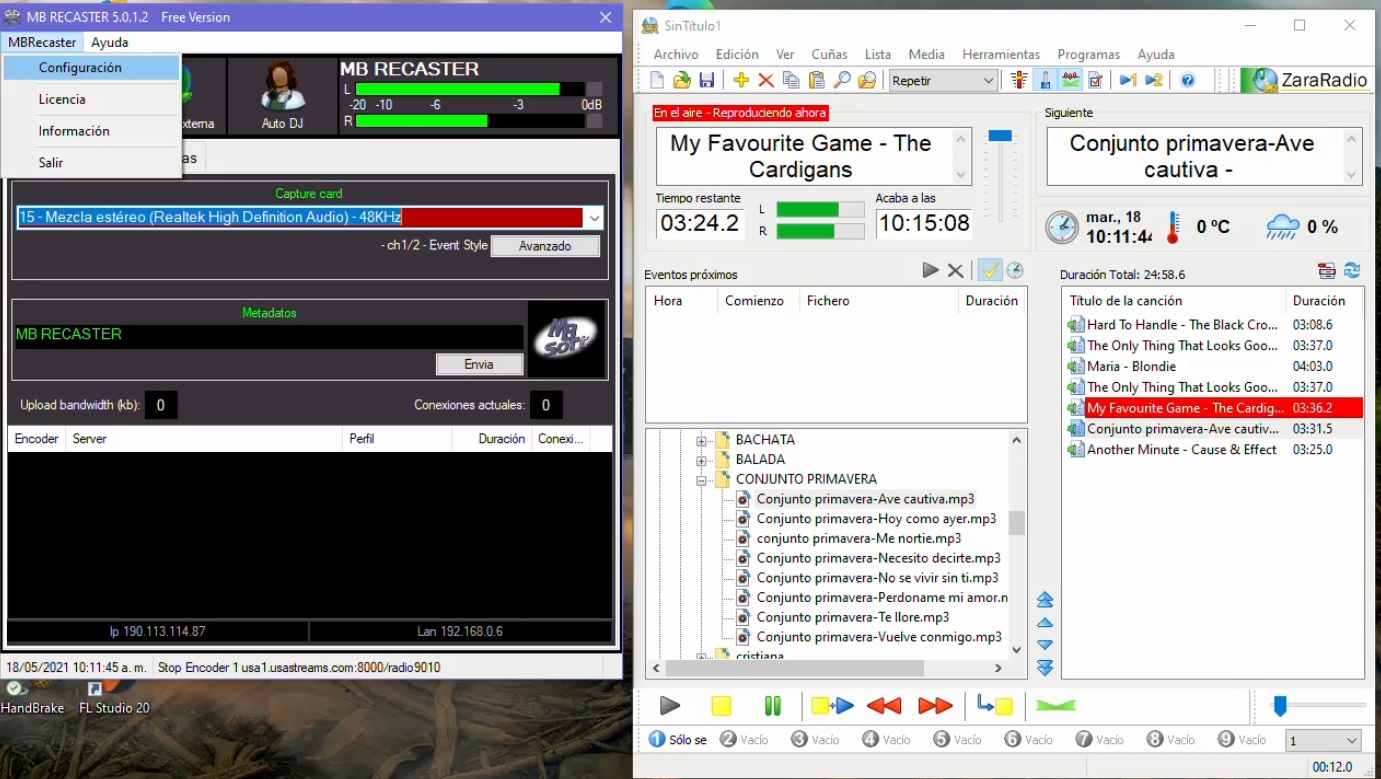Click the magnifier search icon
The width and height of the screenshot is (1381, 779).
(842, 80)
